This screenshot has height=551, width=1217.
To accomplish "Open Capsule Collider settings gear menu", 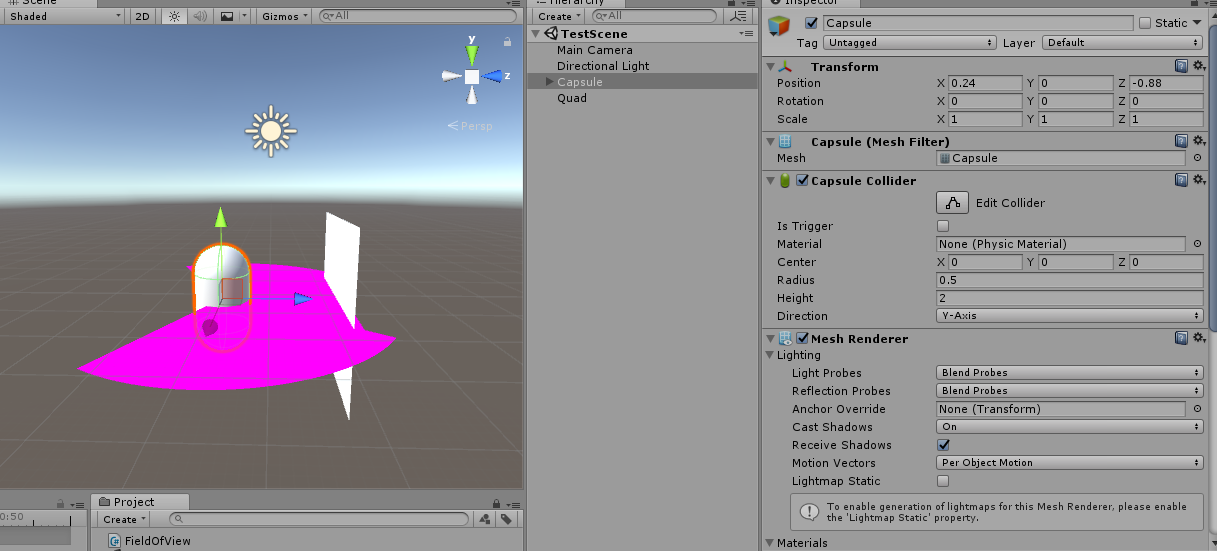I will pos(1197,181).
